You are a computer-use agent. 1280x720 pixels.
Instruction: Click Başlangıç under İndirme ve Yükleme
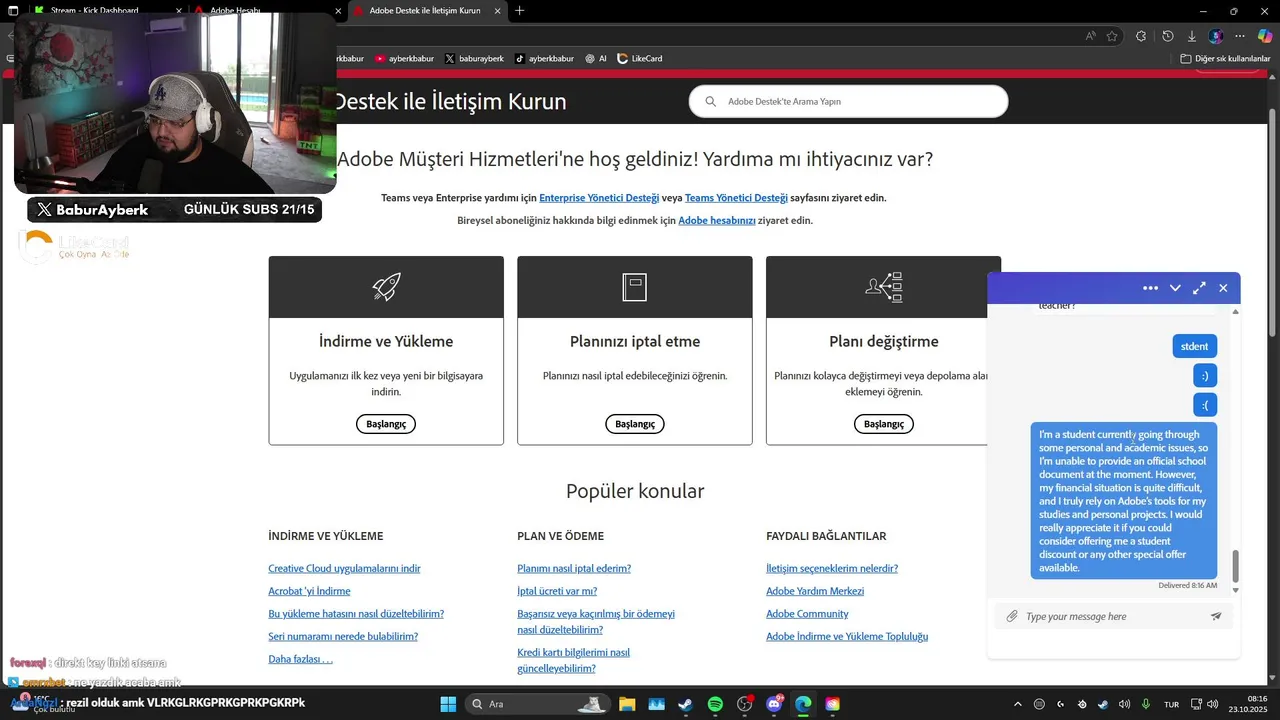coord(386,424)
